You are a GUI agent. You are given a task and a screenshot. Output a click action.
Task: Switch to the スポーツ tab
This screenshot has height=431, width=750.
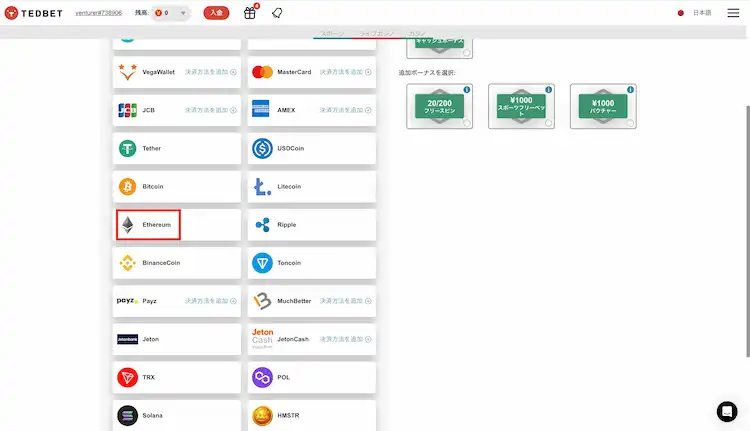332,33
